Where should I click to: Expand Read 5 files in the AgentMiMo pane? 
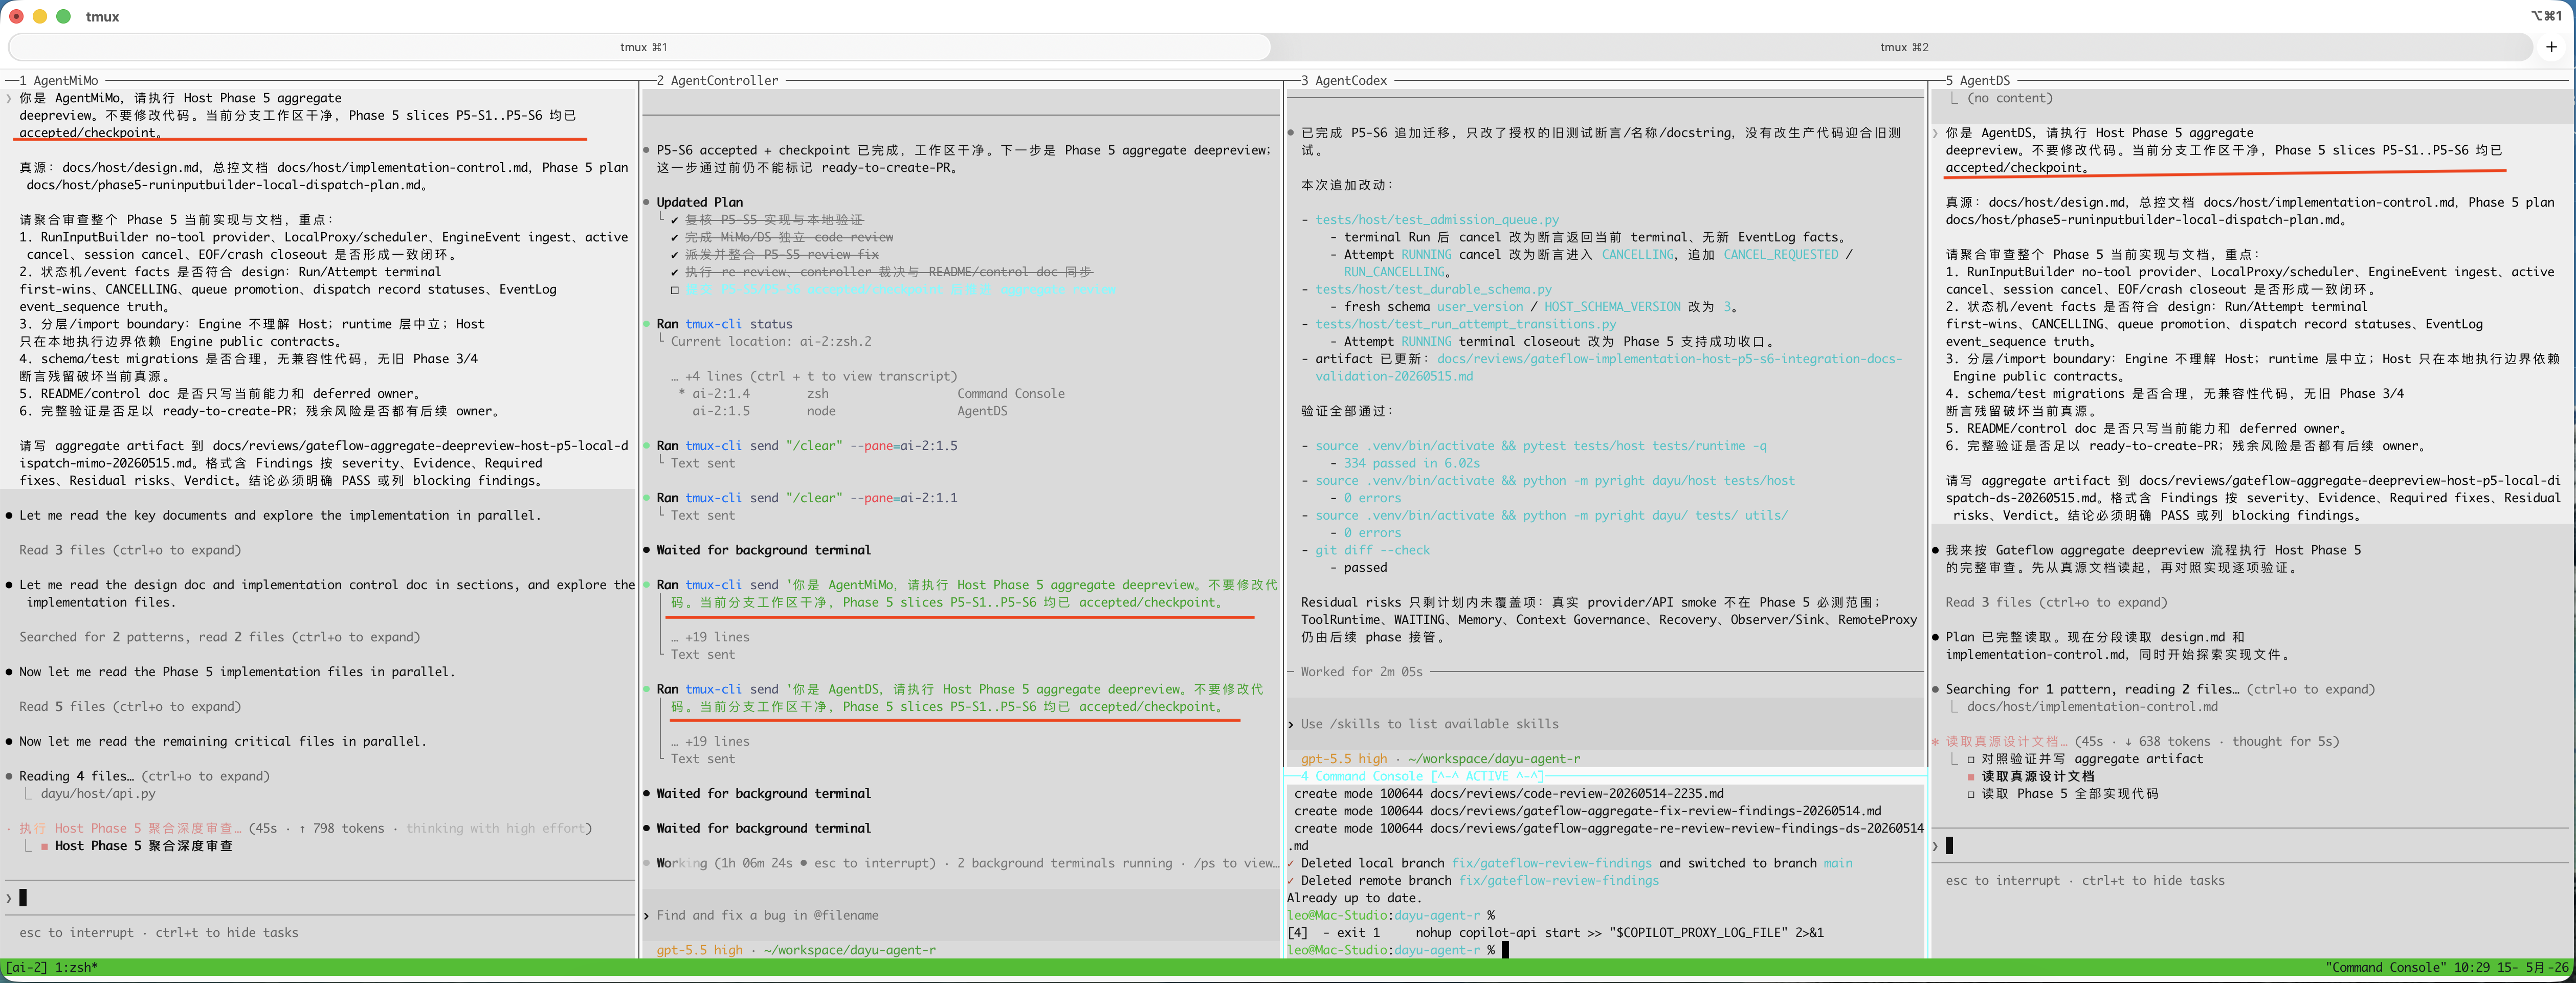pyautogui.click(x=130, y=707)
